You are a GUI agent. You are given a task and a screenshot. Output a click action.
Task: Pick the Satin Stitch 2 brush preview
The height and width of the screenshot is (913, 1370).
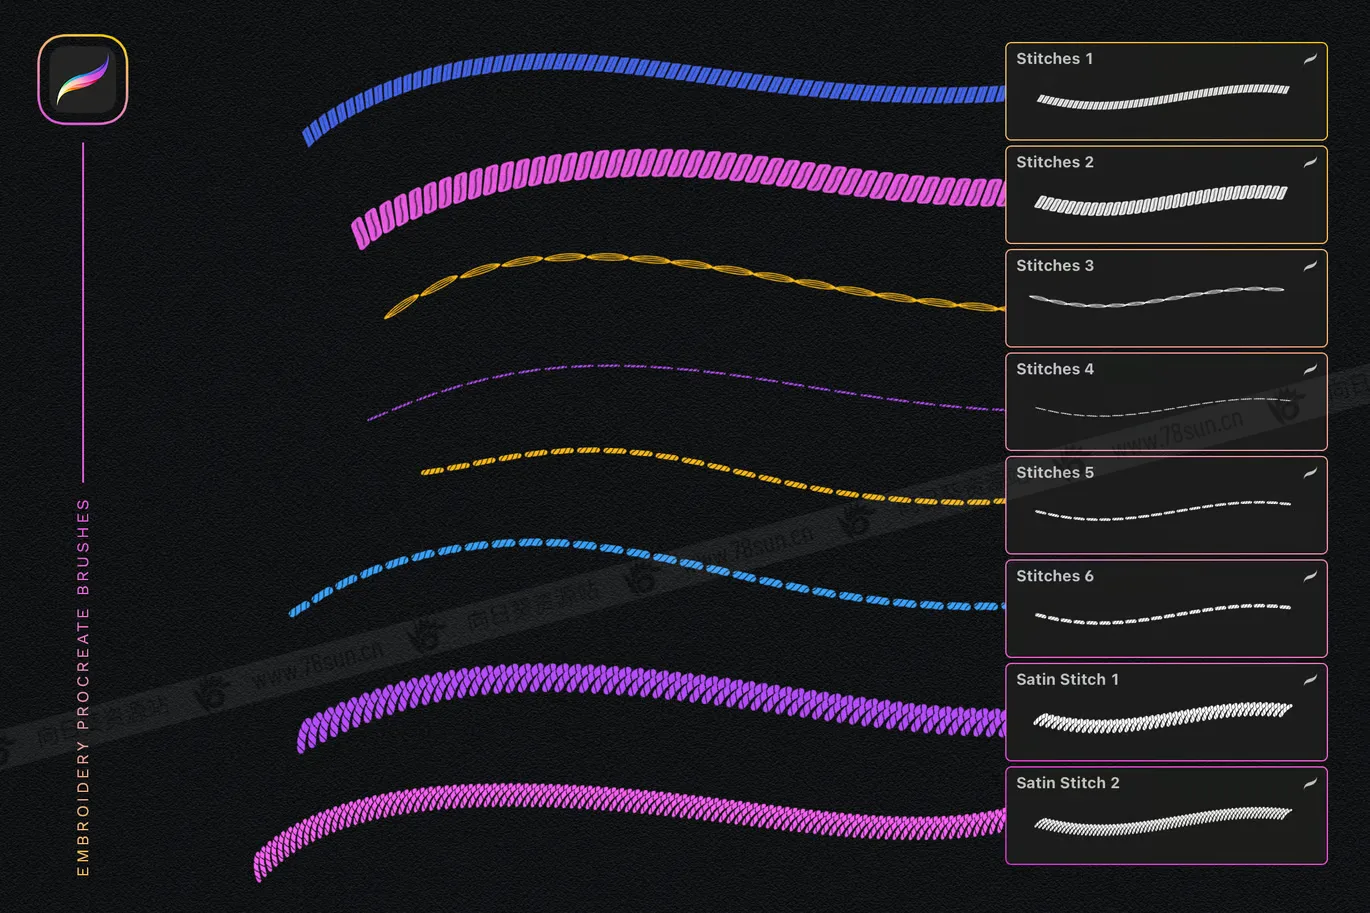click(1162, 821)
